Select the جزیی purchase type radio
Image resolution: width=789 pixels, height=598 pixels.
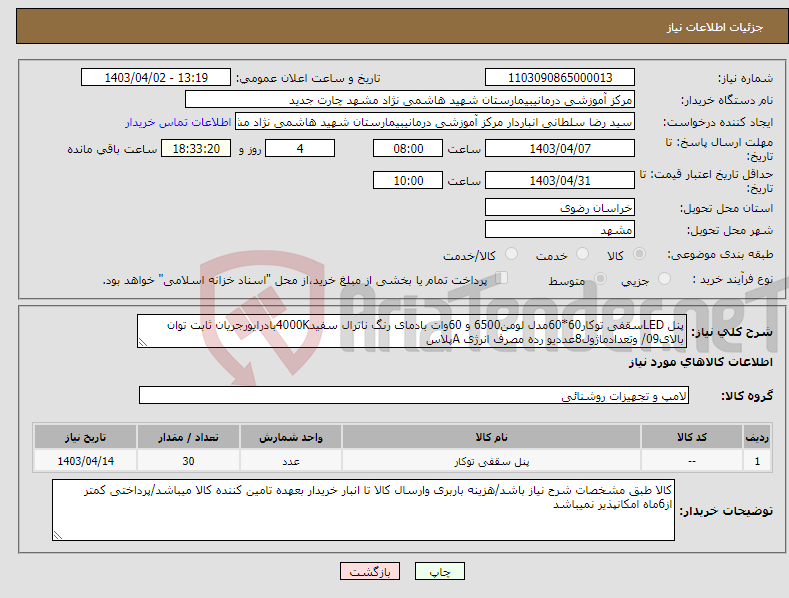coord(664,278)
